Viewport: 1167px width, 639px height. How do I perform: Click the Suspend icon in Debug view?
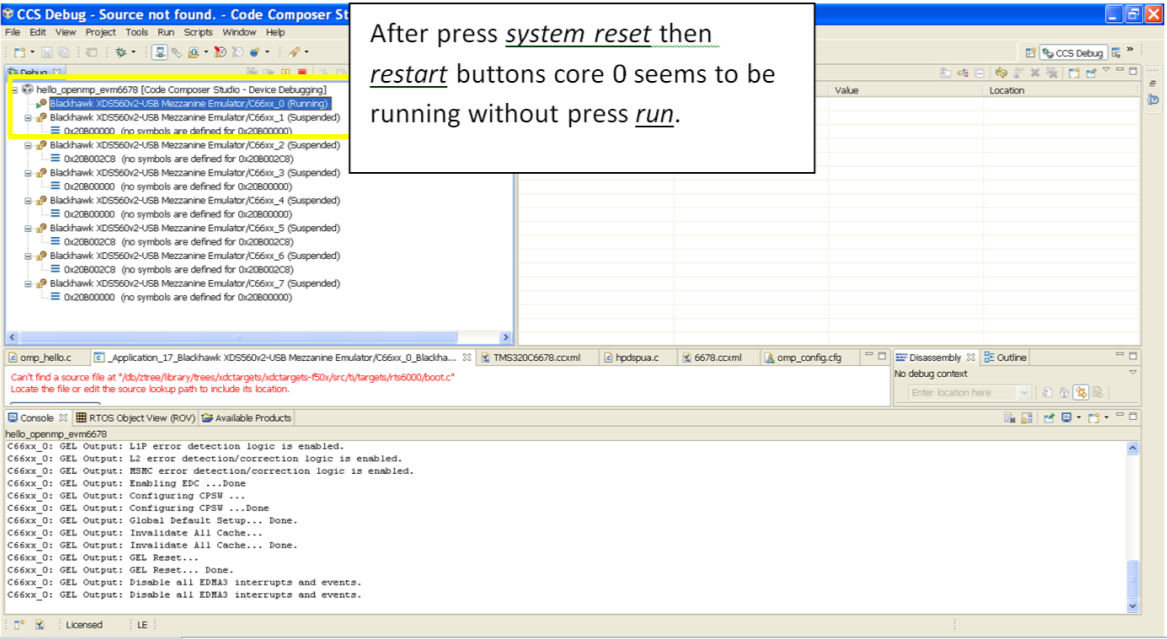285,72
